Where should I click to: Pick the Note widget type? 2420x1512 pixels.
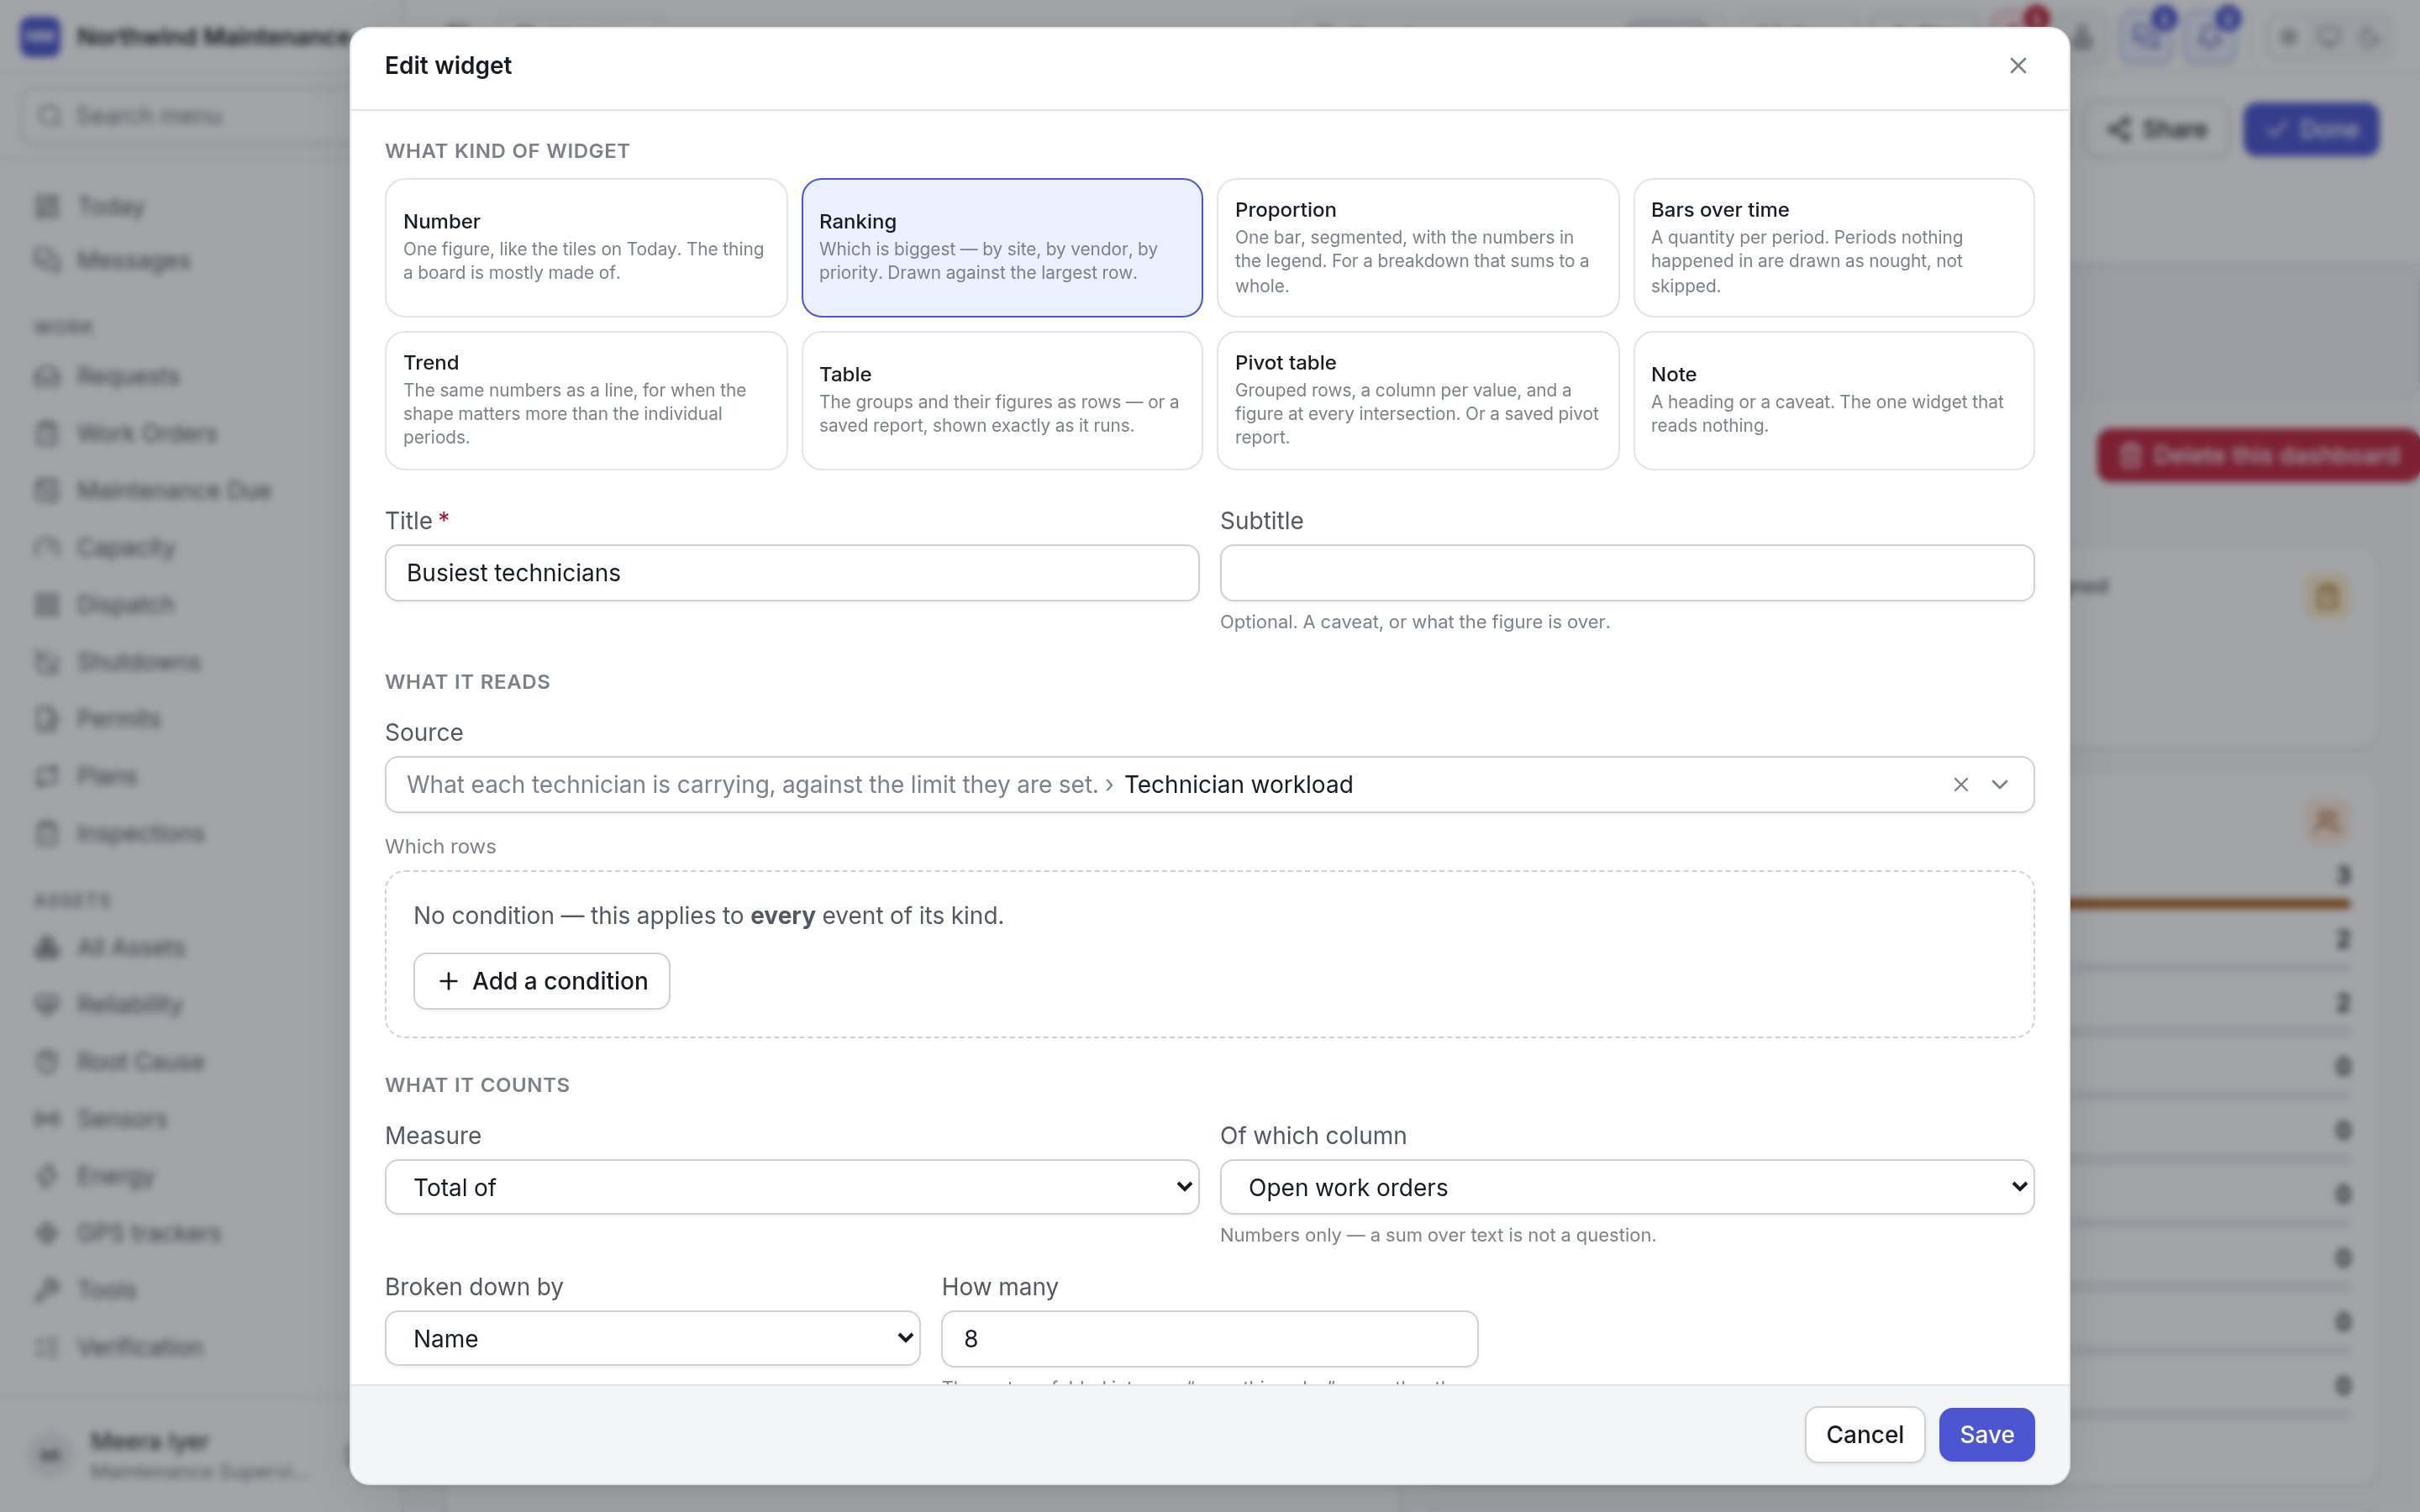pos(1833,400)
